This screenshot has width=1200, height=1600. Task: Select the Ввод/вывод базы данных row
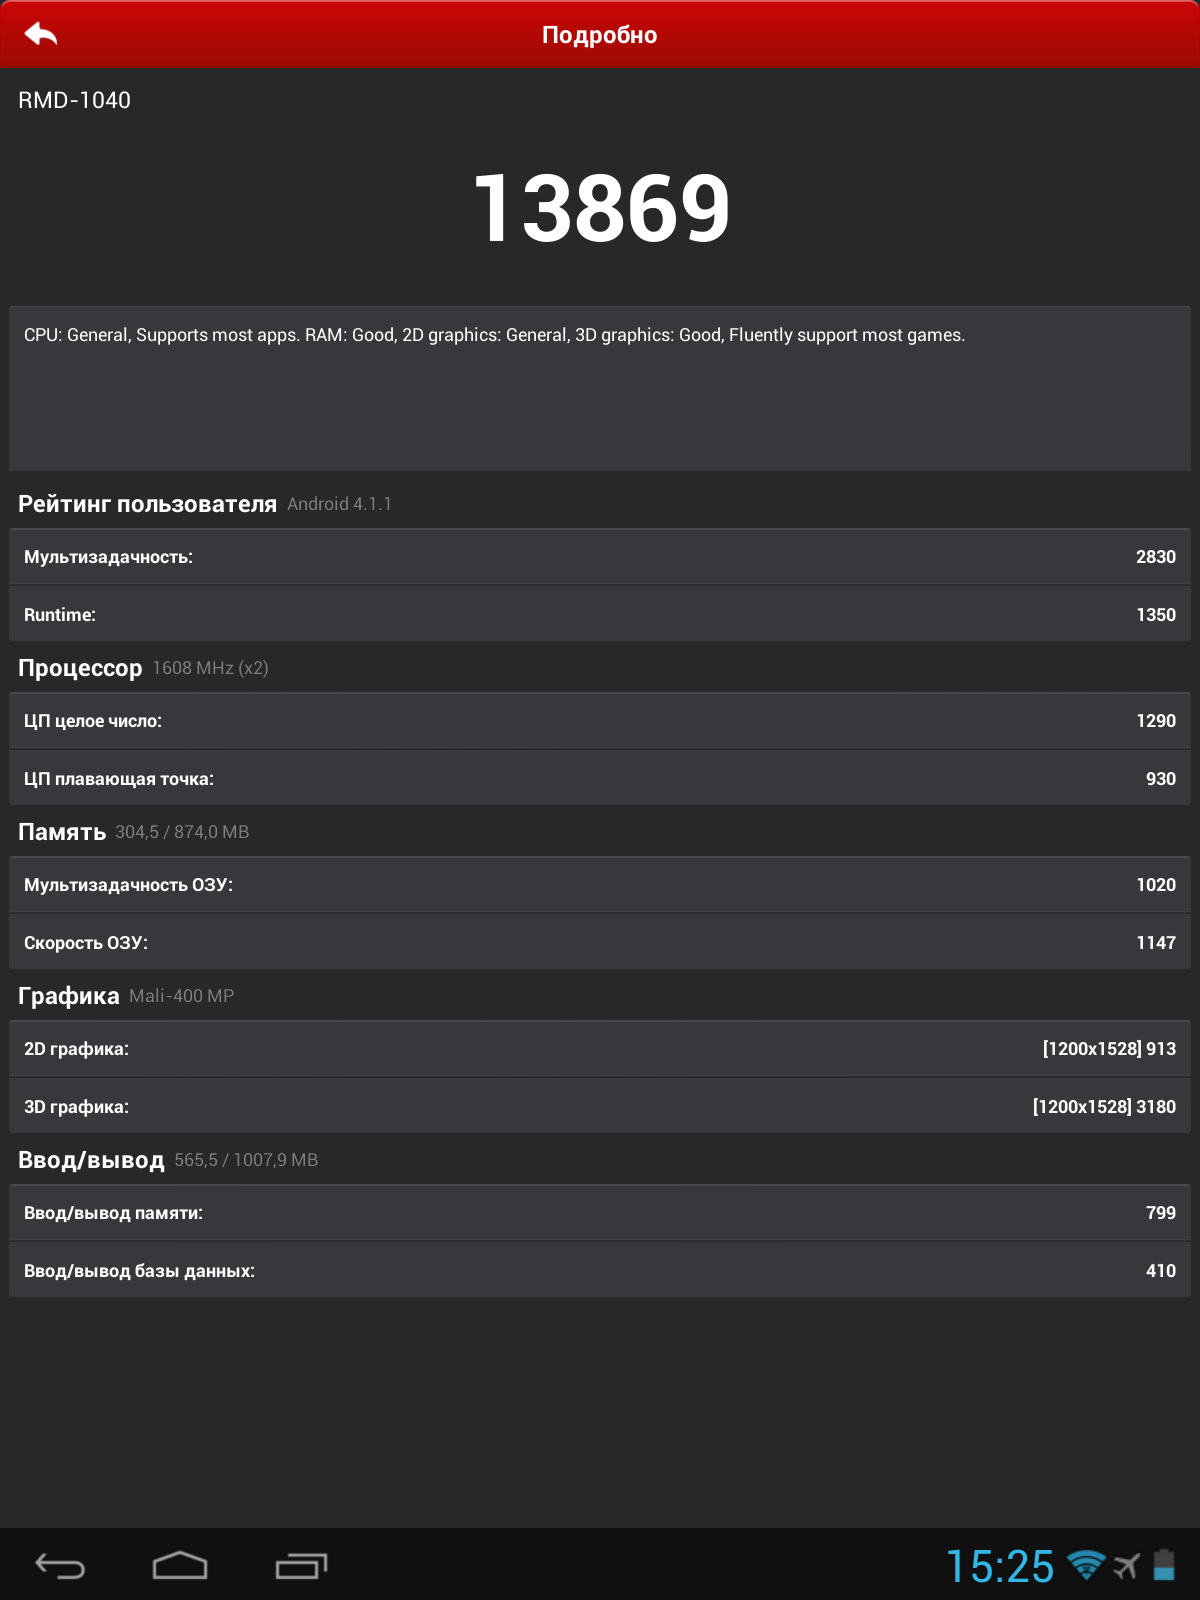[x=600, y=1271]
